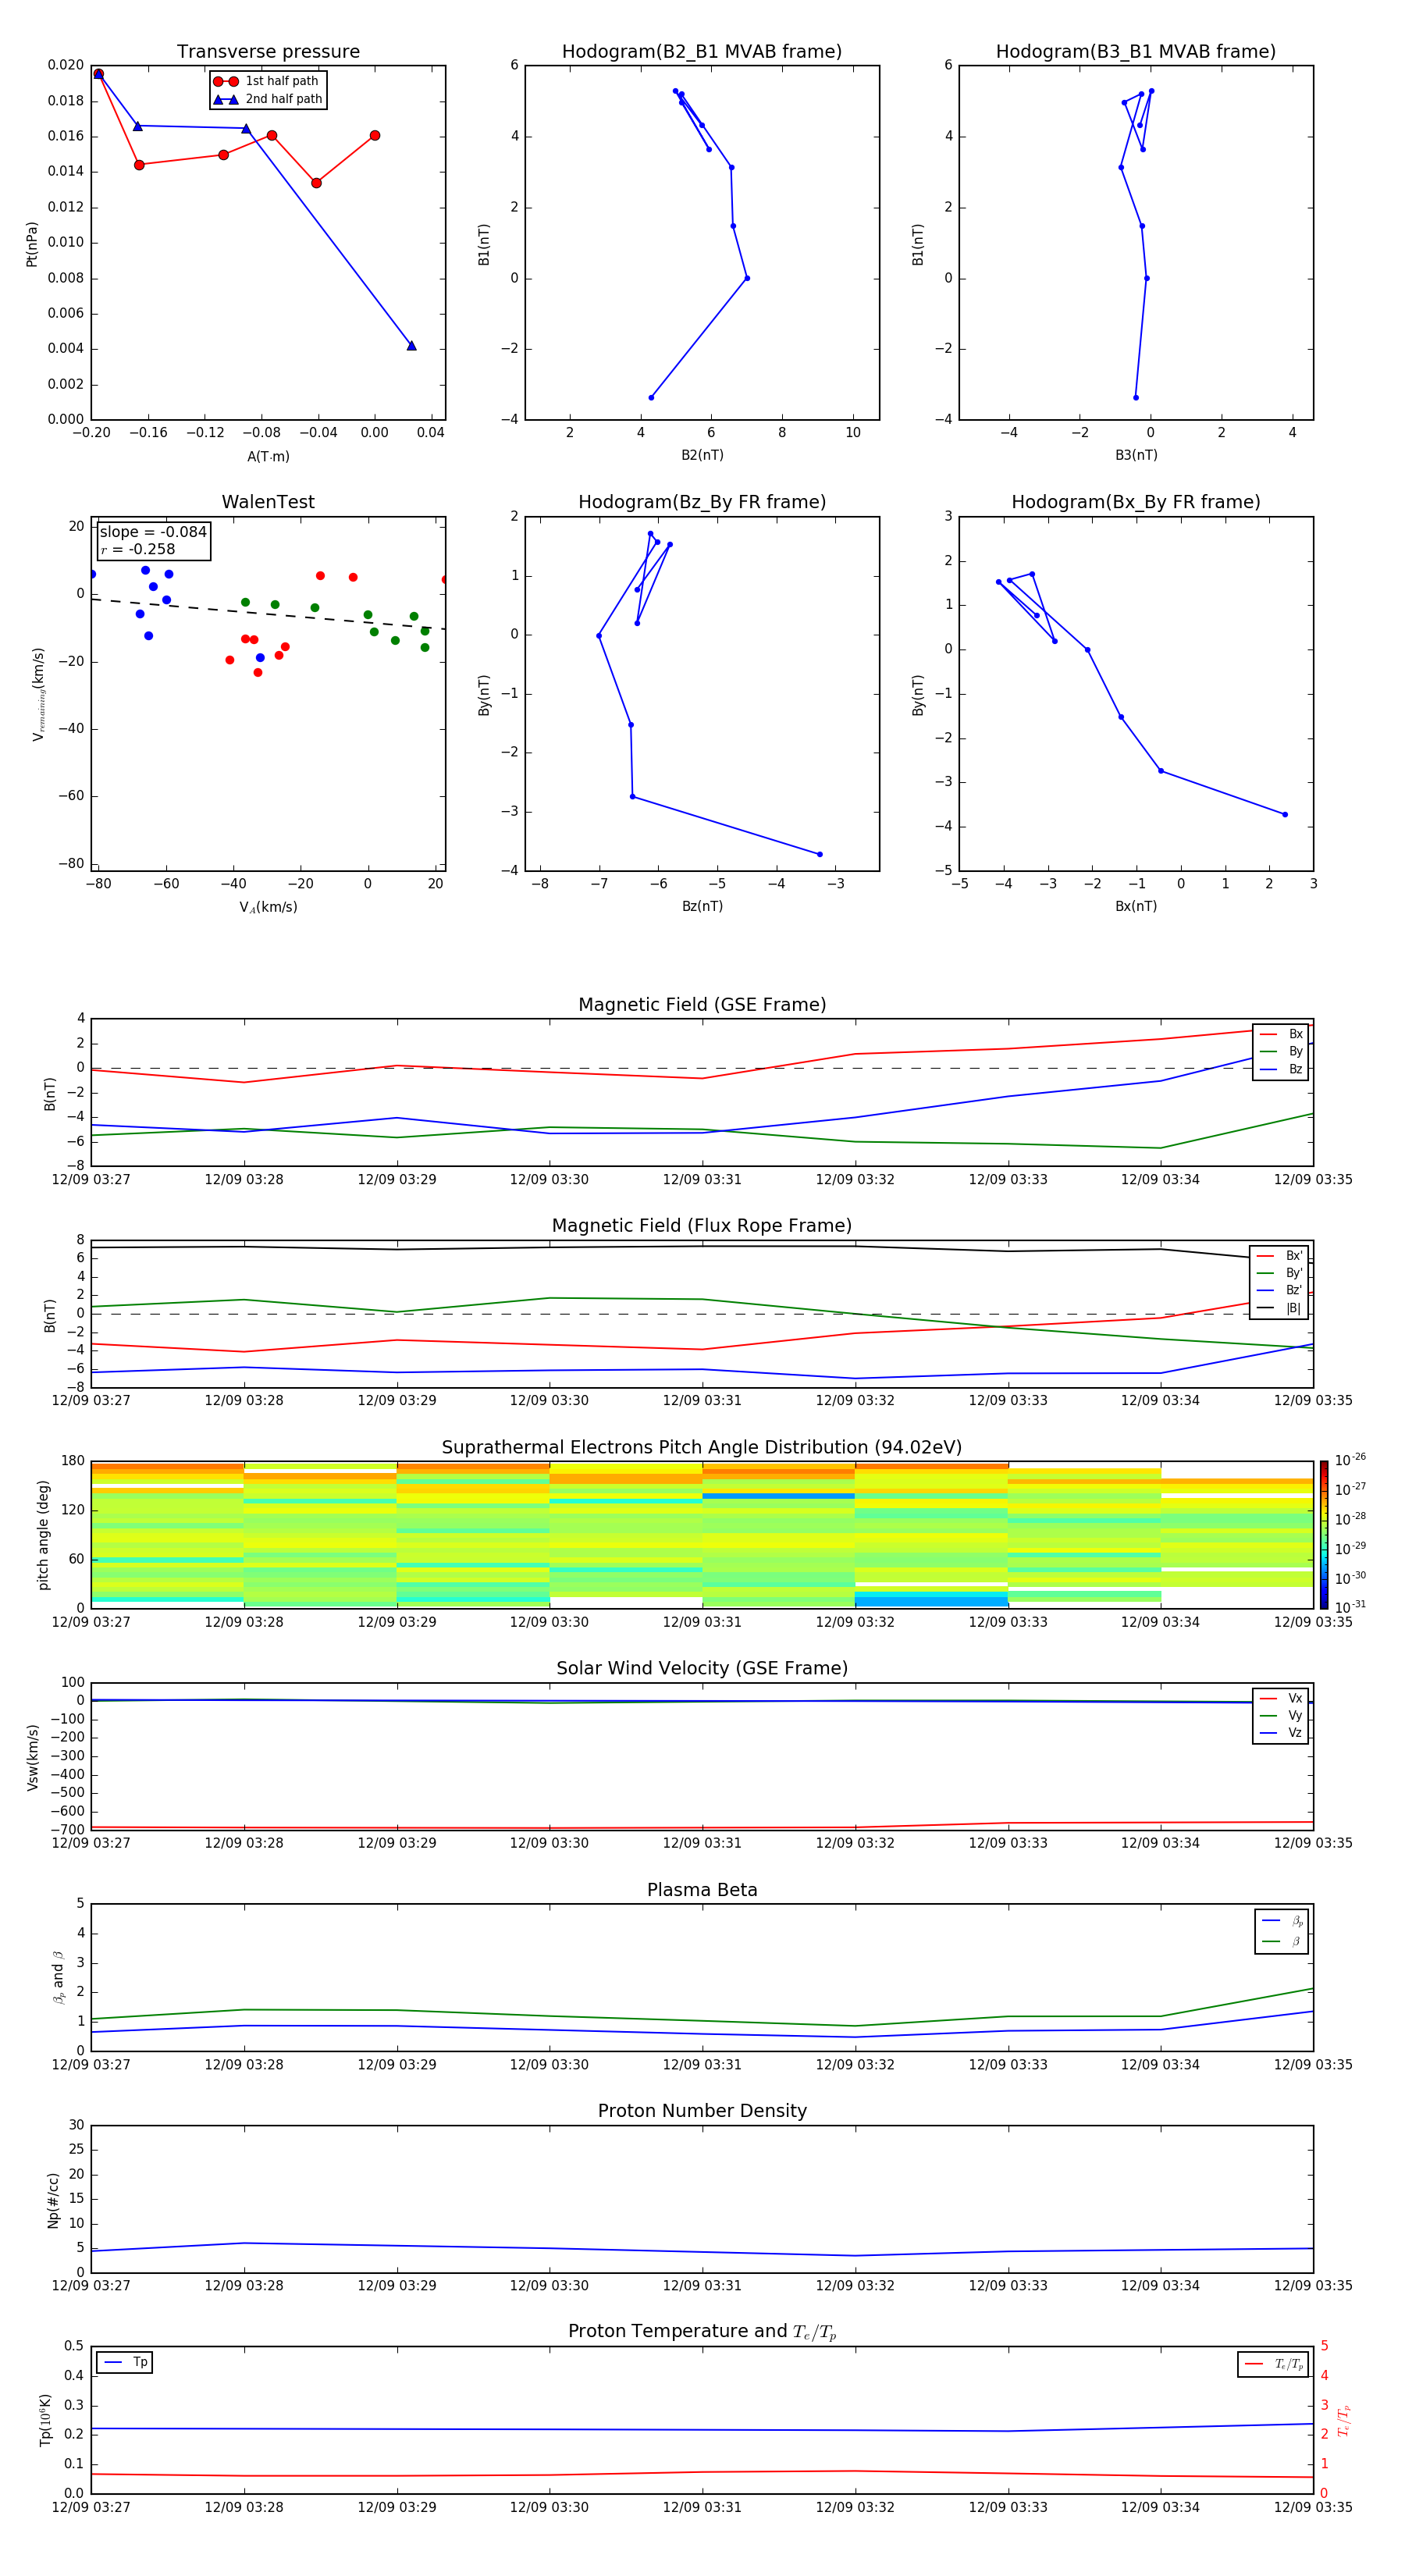
Task: Click the 'Bx(nT)' x-axis label
Action: click(1136, 907)
